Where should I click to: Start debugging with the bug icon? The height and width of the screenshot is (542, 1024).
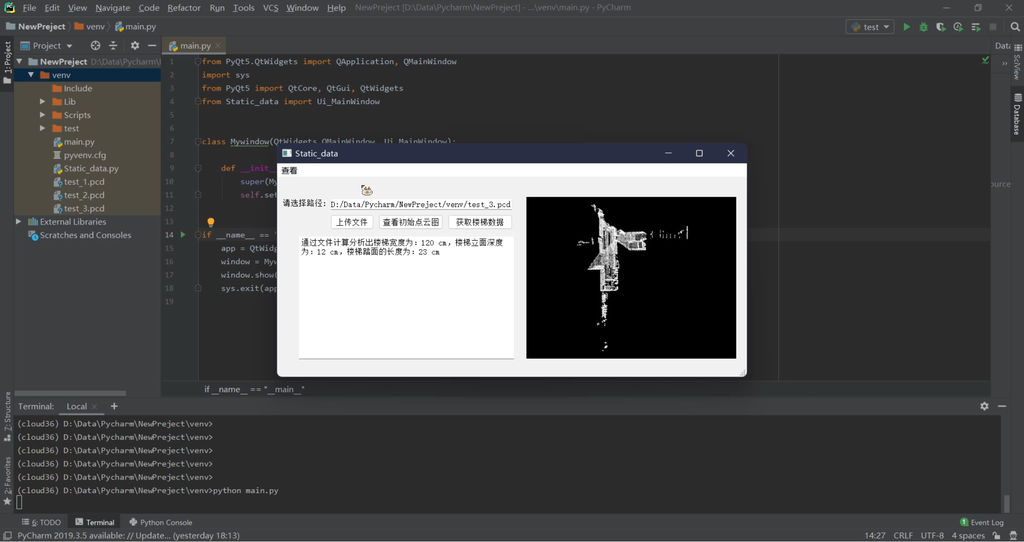point(923,27)
